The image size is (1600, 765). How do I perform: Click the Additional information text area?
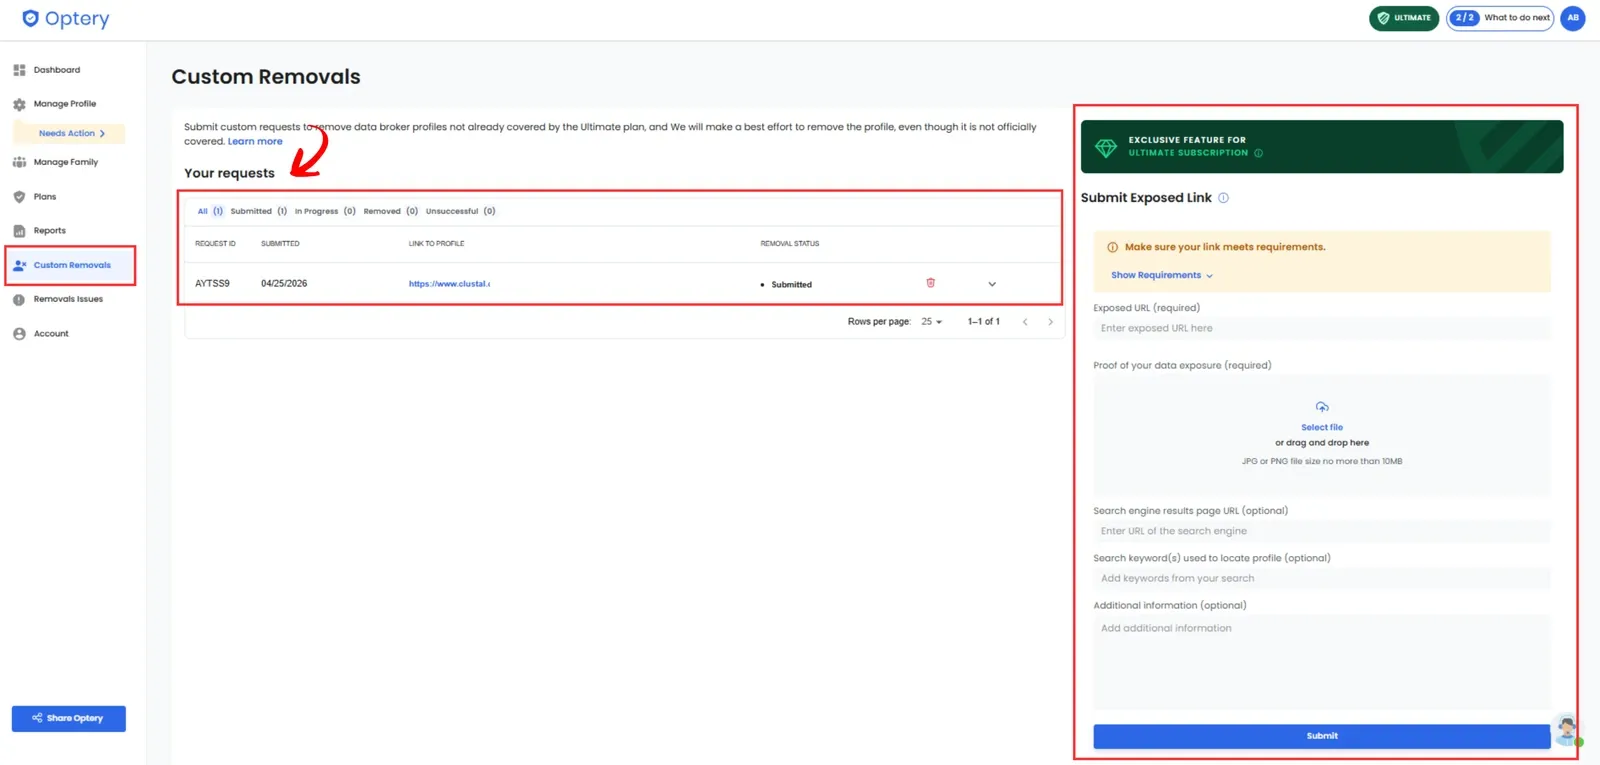coord(1321,661)
